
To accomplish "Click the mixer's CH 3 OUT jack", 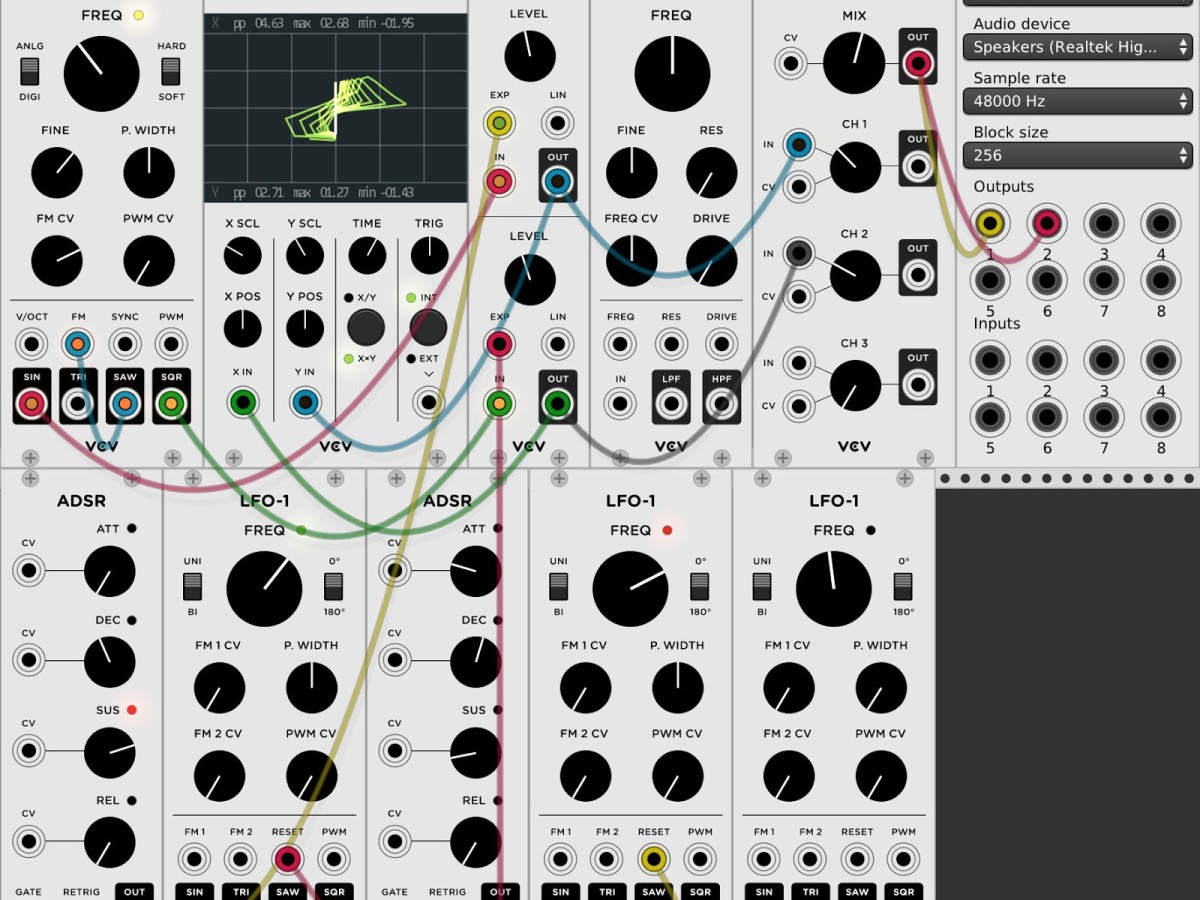I will tap(917, 385).
